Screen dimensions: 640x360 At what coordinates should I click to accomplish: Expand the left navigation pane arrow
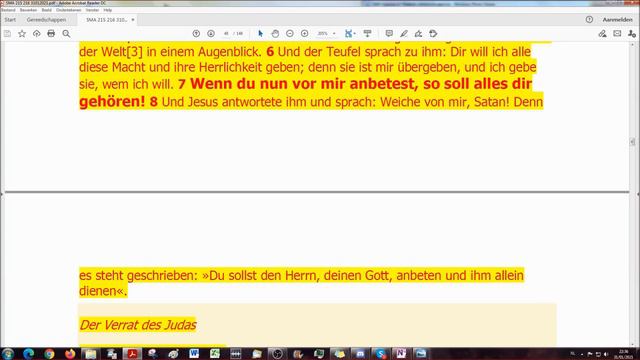(2, 194)
